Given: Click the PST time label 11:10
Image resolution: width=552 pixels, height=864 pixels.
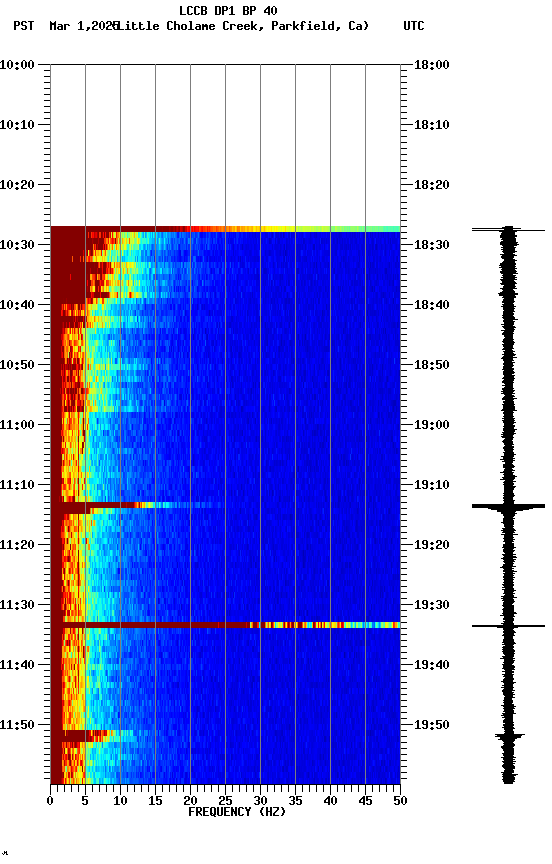Looking at the screenshot, I should tap(17, 485).
